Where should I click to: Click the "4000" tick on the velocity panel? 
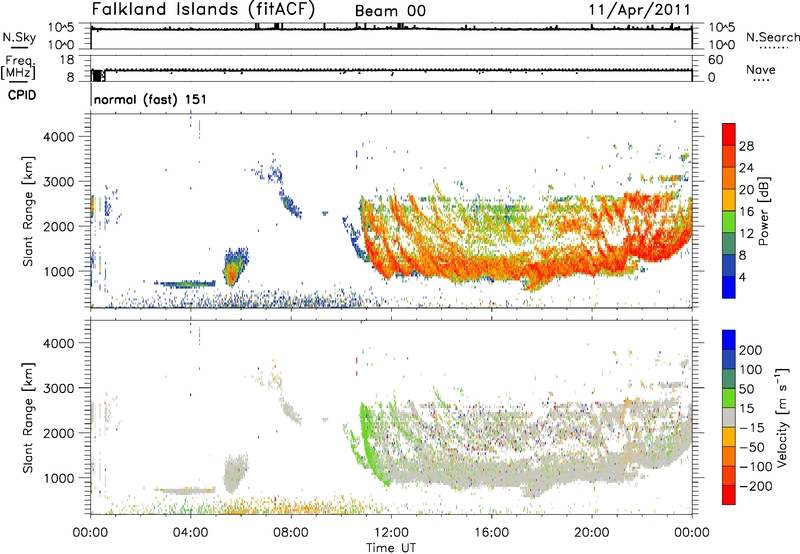pyautogui.click(x=58, y=343)
